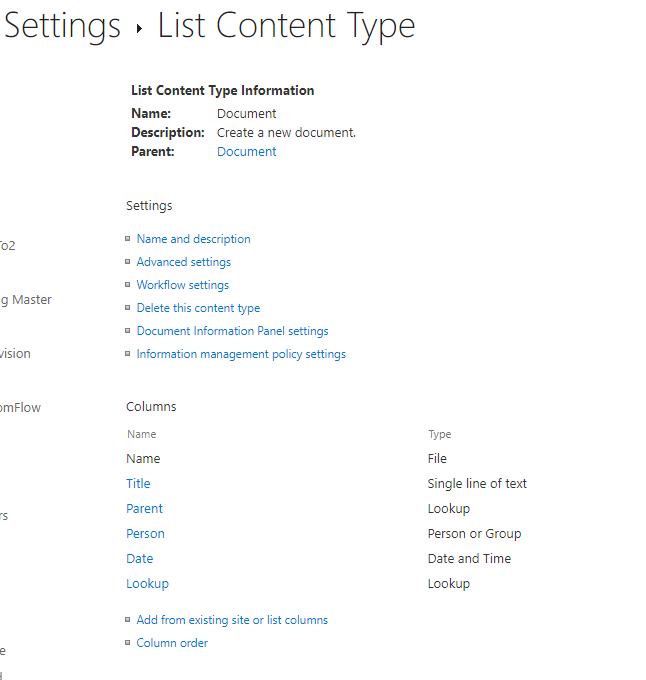Open the Date column settings
Screen dimensions: 646x680
pyautogui.click(x=139, y=559)
